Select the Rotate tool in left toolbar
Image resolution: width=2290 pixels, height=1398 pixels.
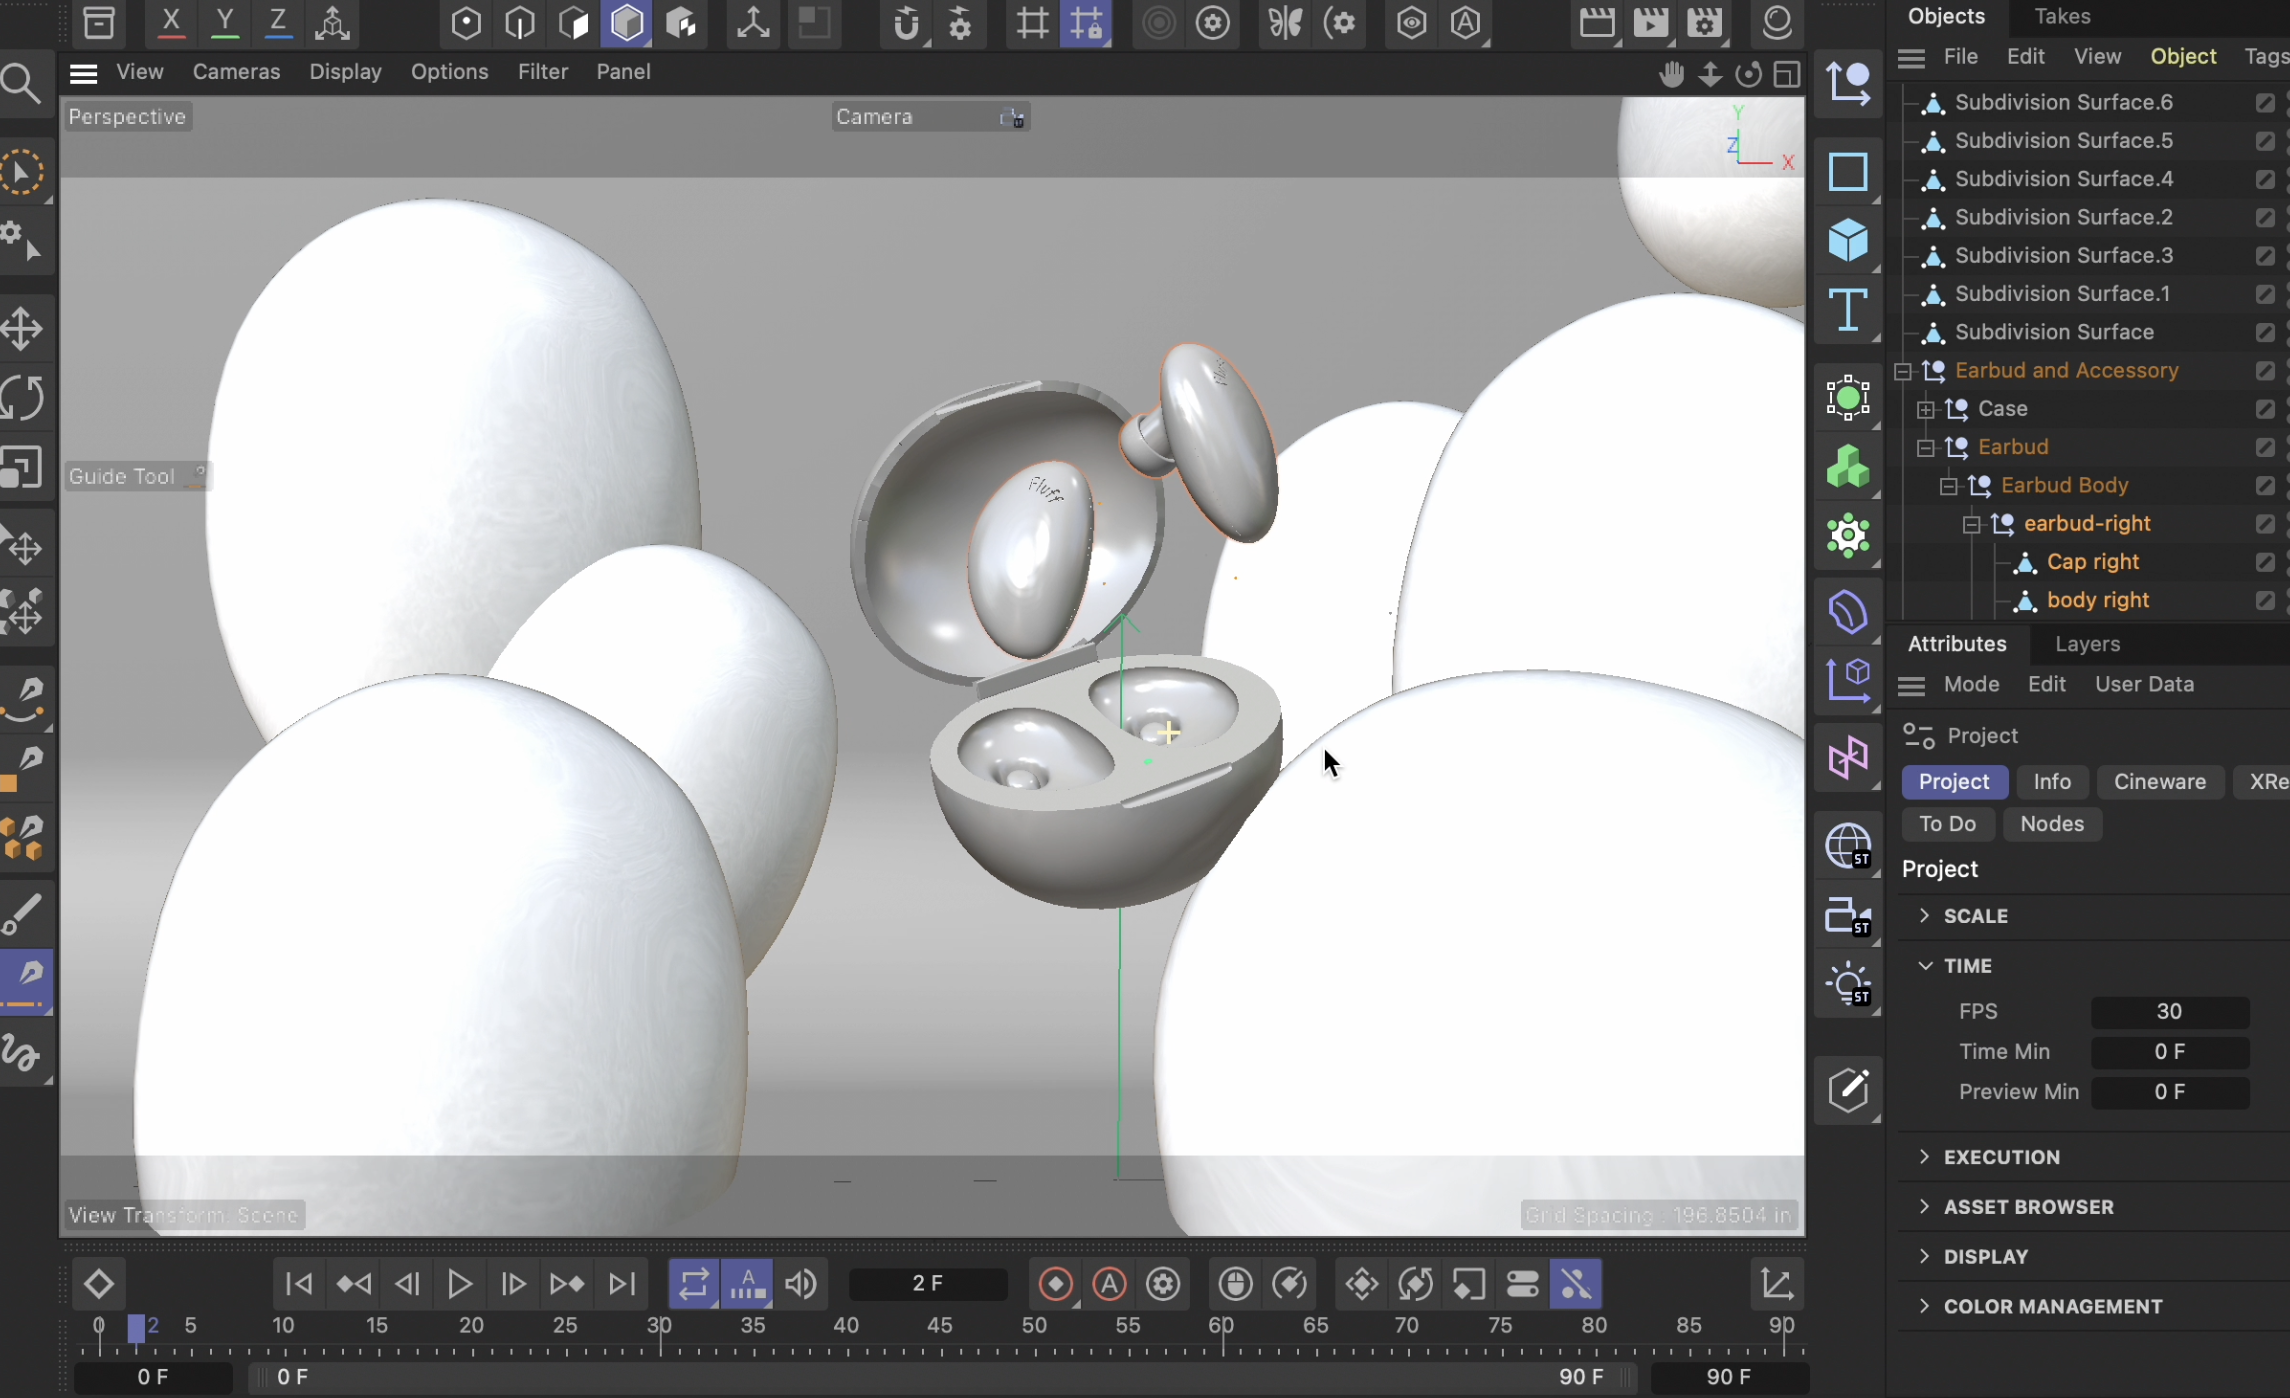coord(22,398)
